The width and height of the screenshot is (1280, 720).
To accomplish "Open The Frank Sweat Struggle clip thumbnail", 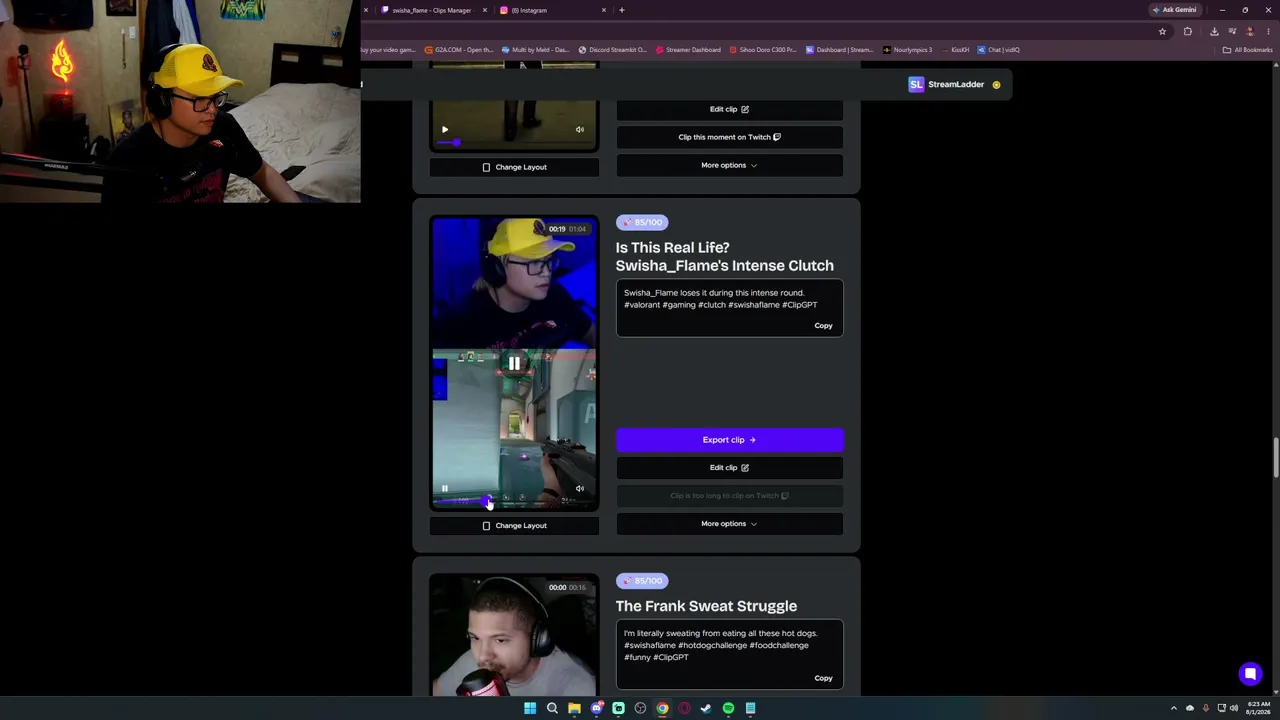I will coord(514,635).
